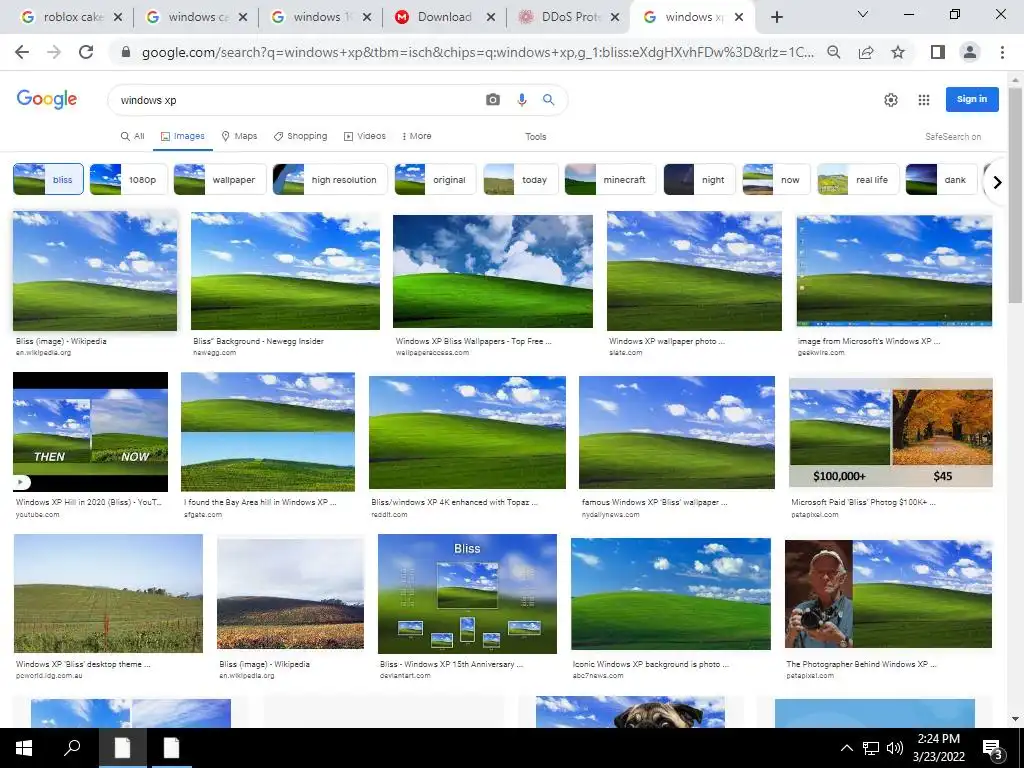This screenshot has width=1024, height=768.
Task: Click the SafeSearch on label
Action: (953, 136)
